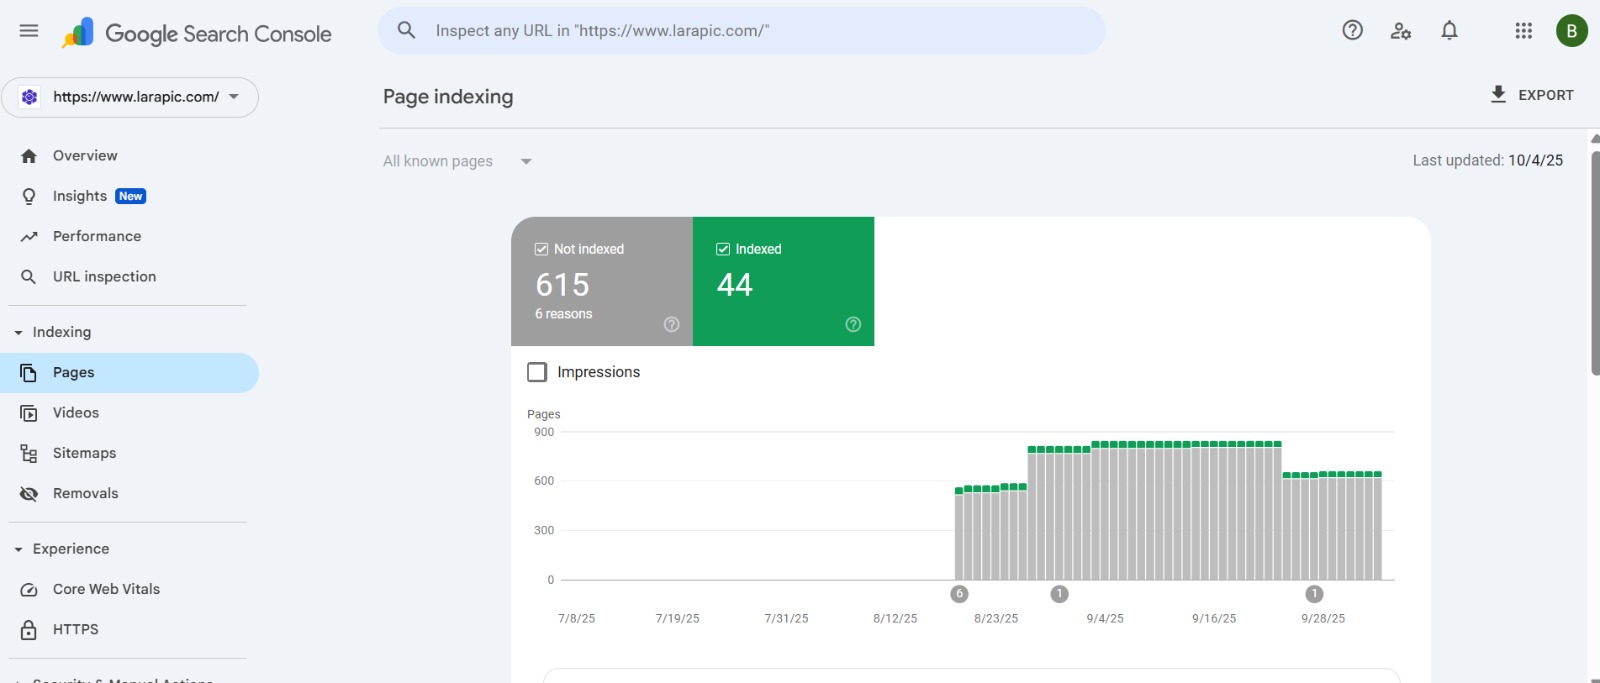Click the Indexed card help icon
The height and width of the screenshot is (683, 1600).
tap(853, 324)
